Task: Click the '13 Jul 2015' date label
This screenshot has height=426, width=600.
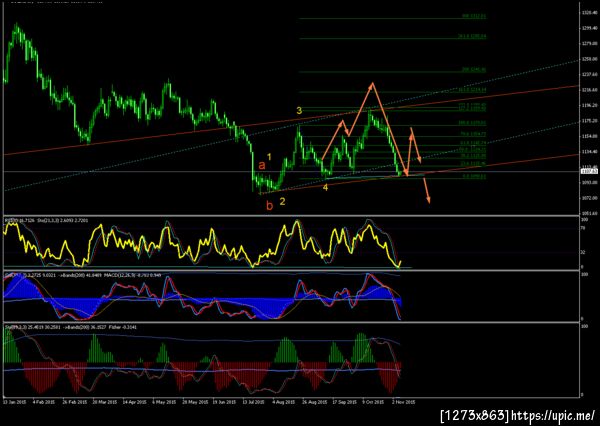Action: coord(253,402)
